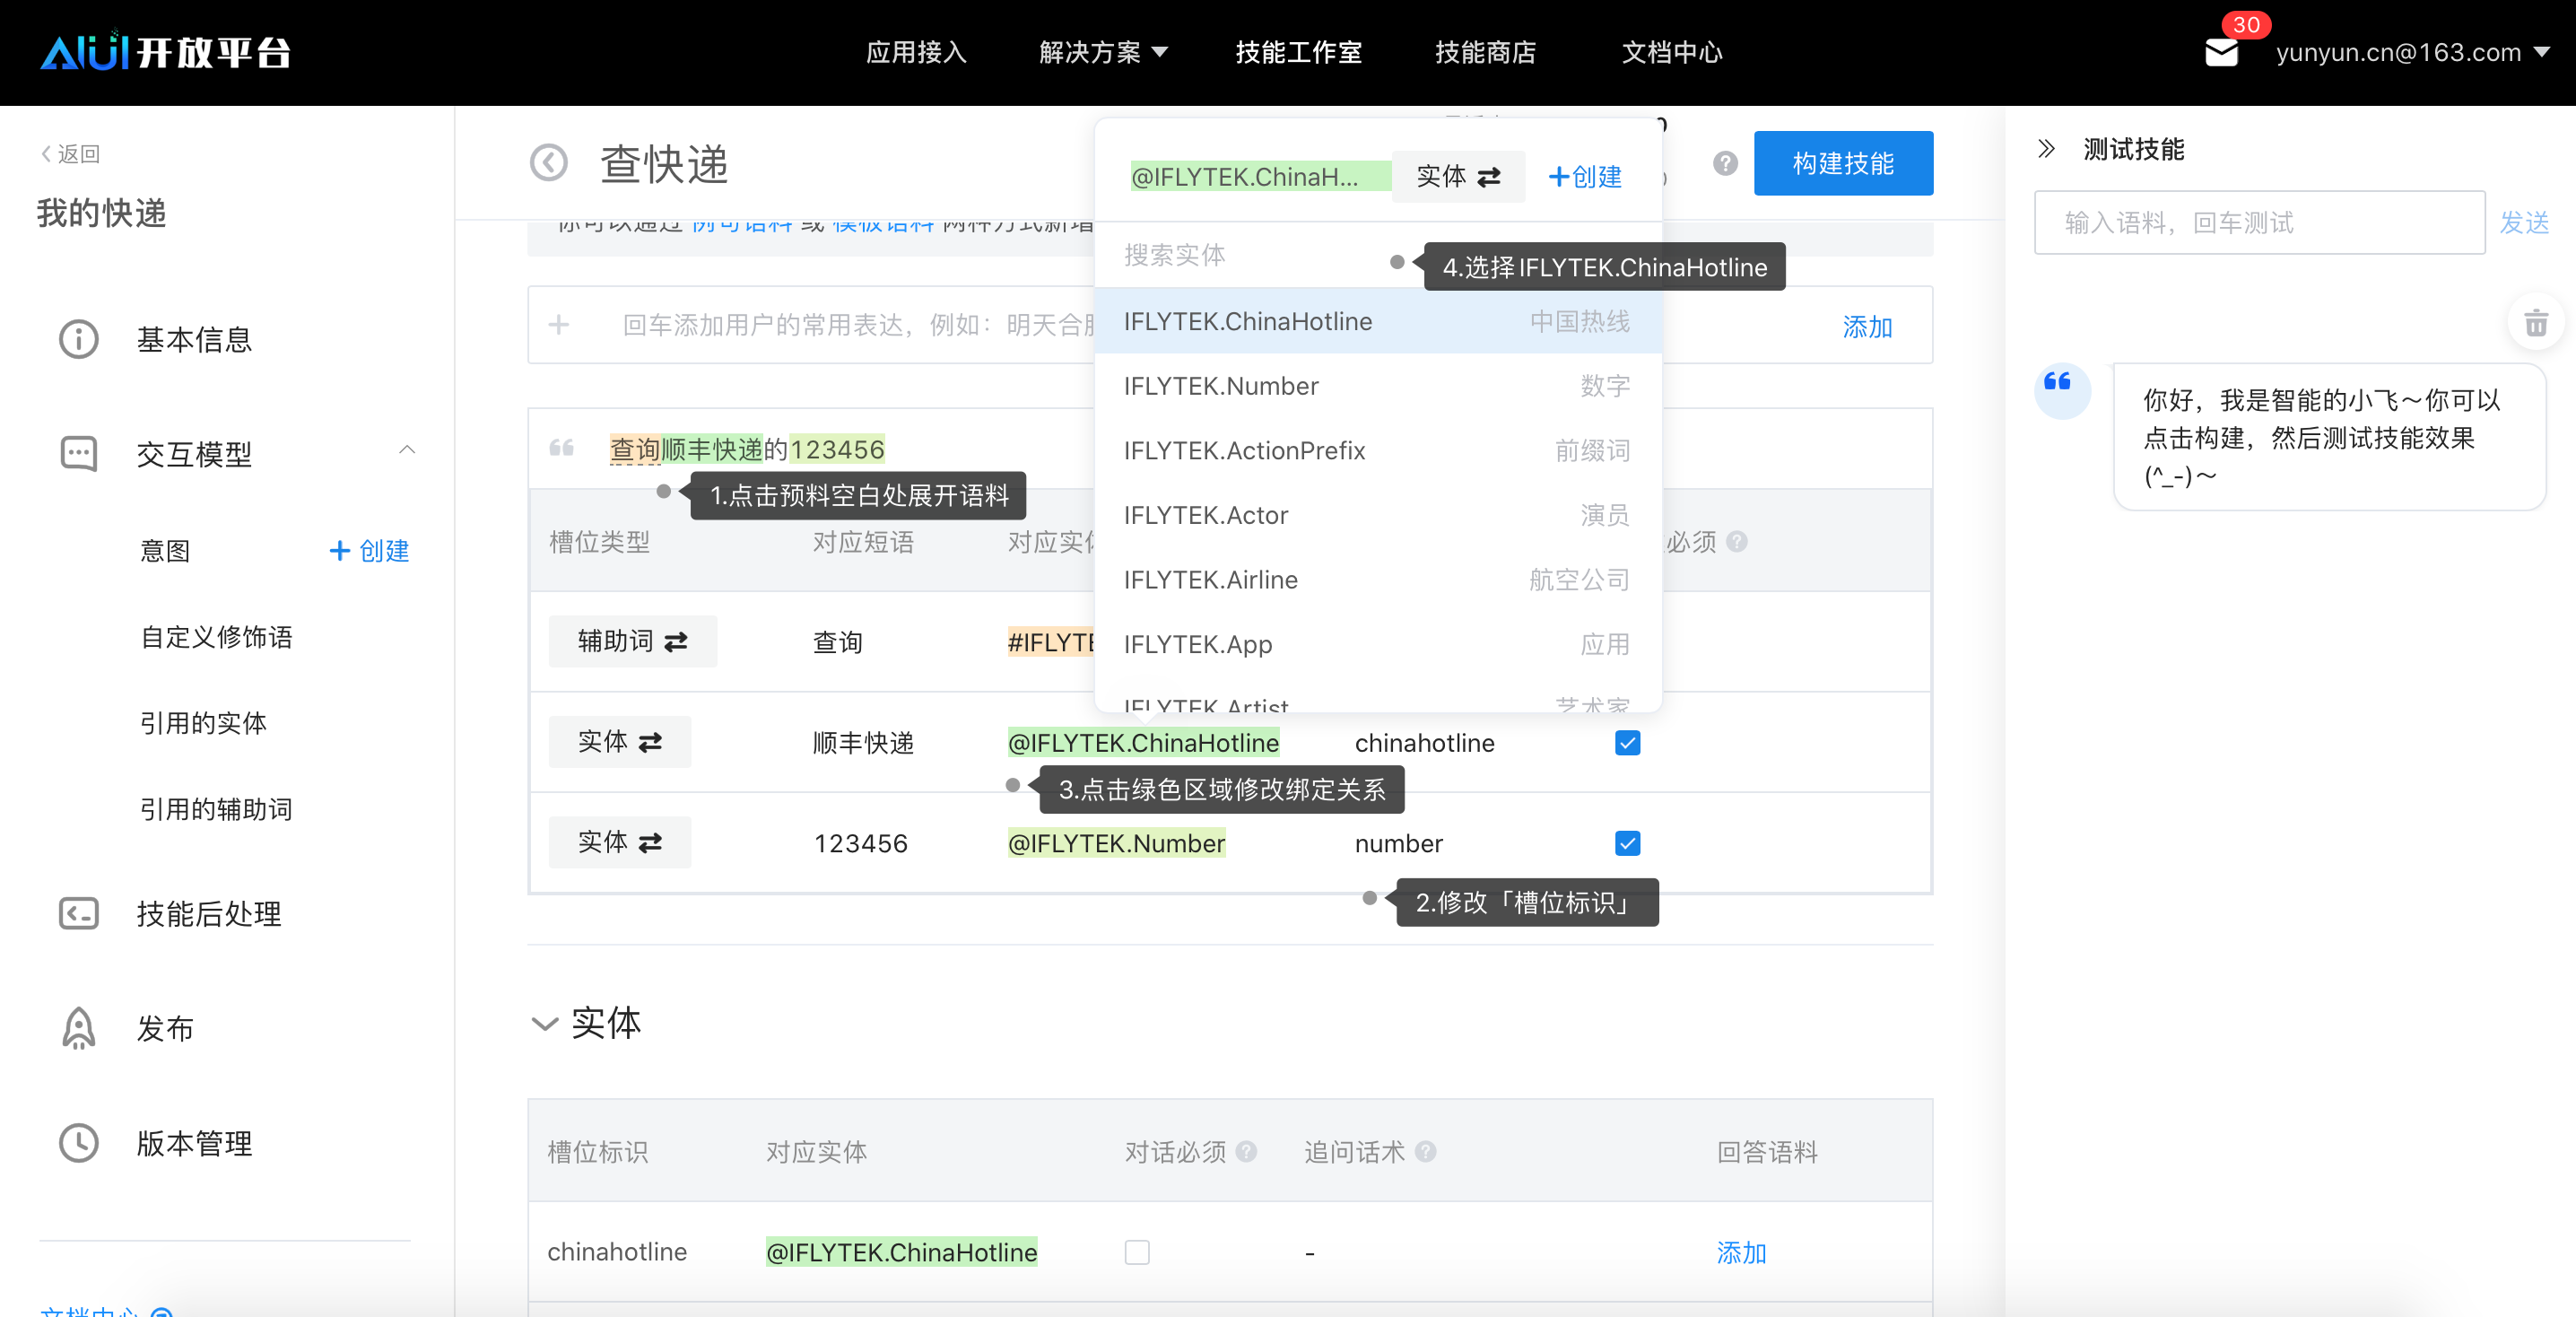The image size is (2576, 1317).
Task: Click the 技能后处理 terminal icon
Action: click(78, 913)
